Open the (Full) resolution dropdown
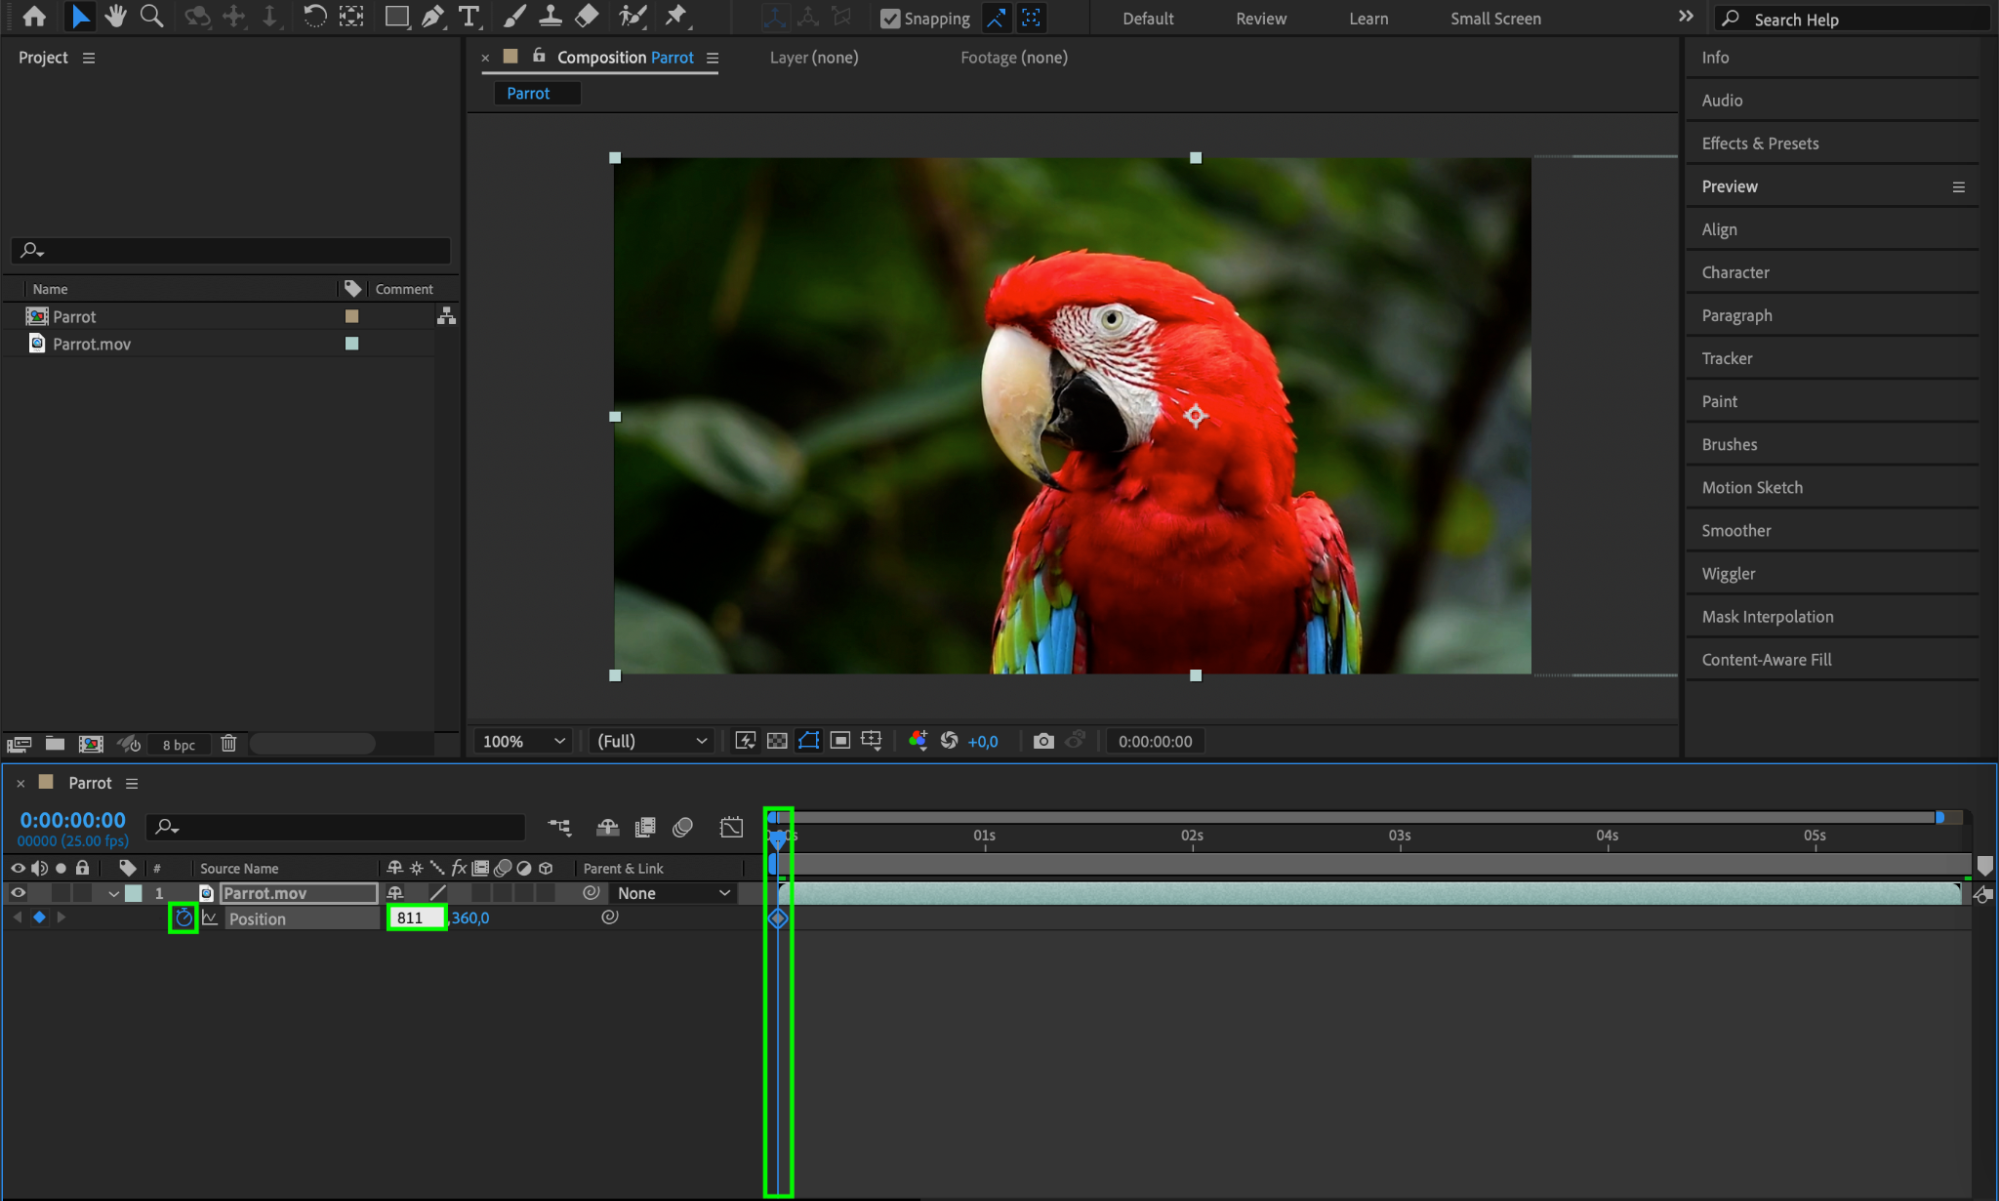 651,741
